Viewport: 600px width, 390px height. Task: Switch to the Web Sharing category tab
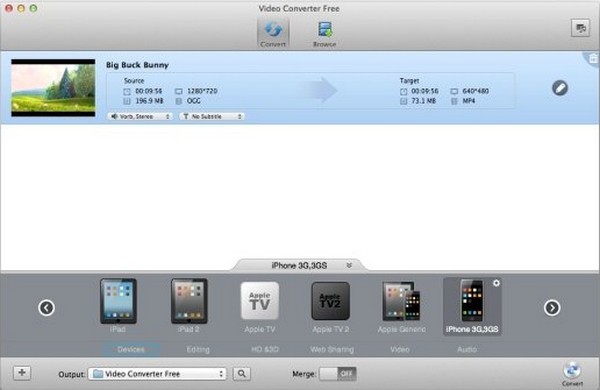click(x=332, y=349)
